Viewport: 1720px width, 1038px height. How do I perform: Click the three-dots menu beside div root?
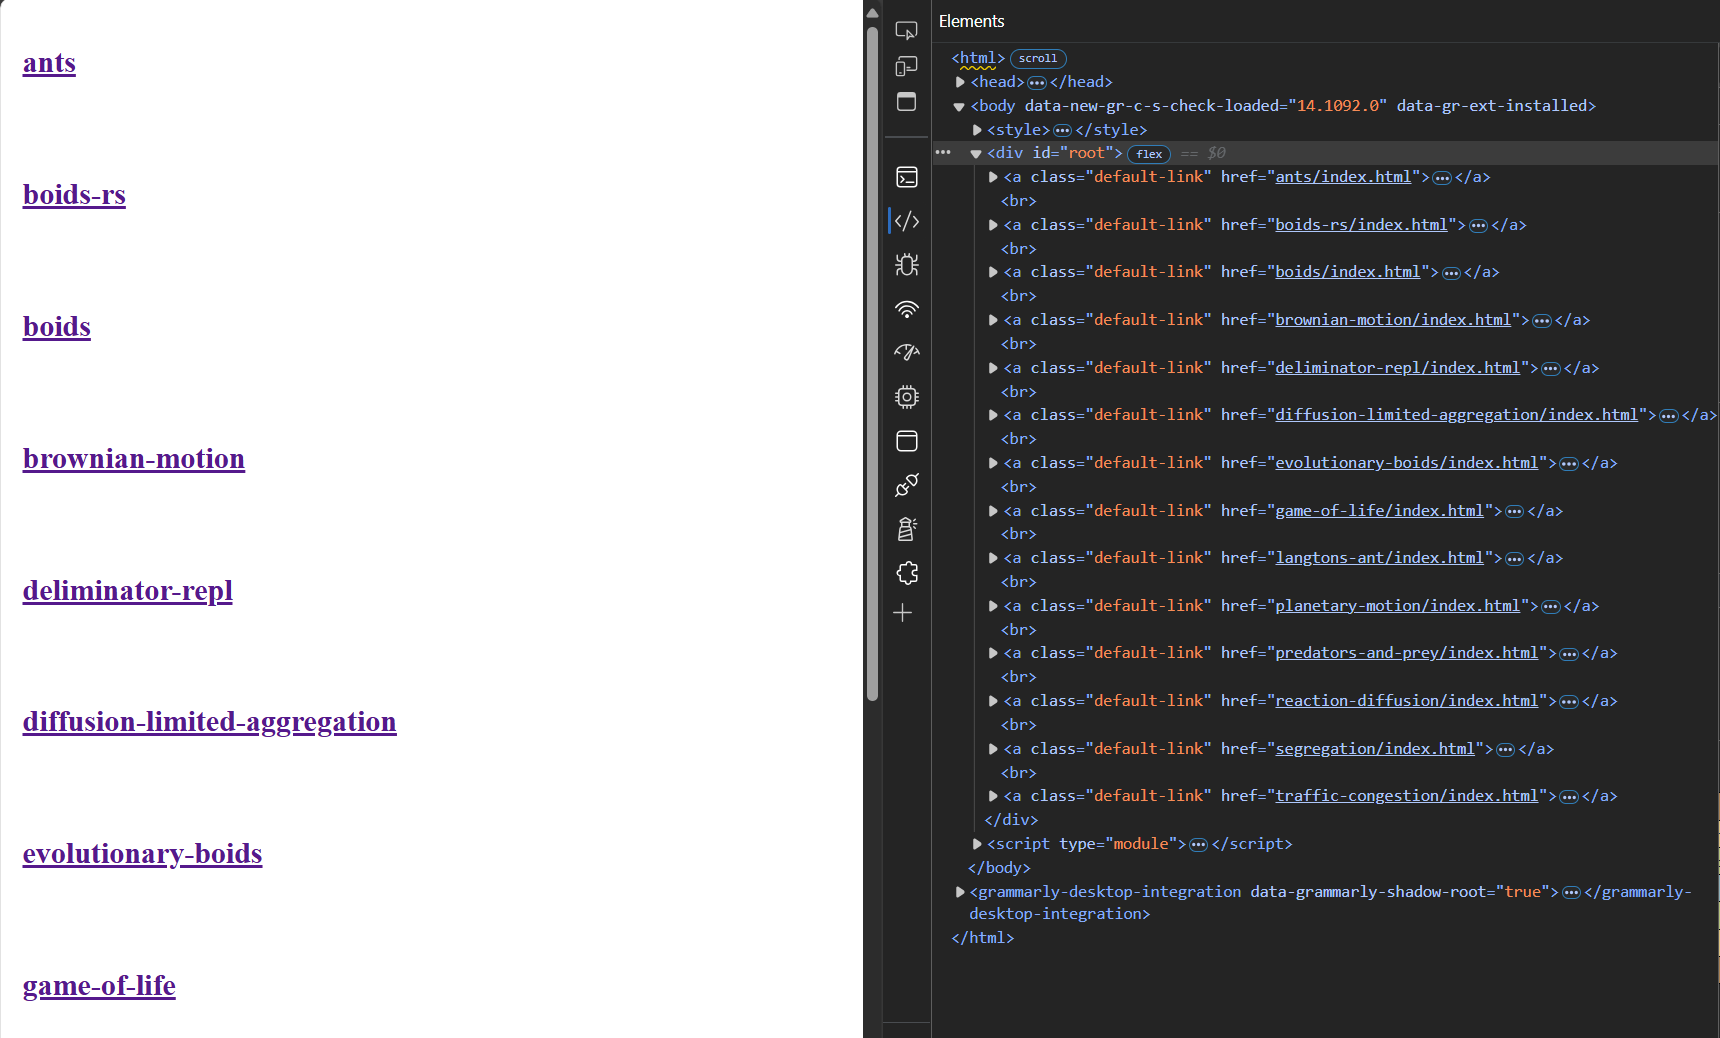point(943,153)
